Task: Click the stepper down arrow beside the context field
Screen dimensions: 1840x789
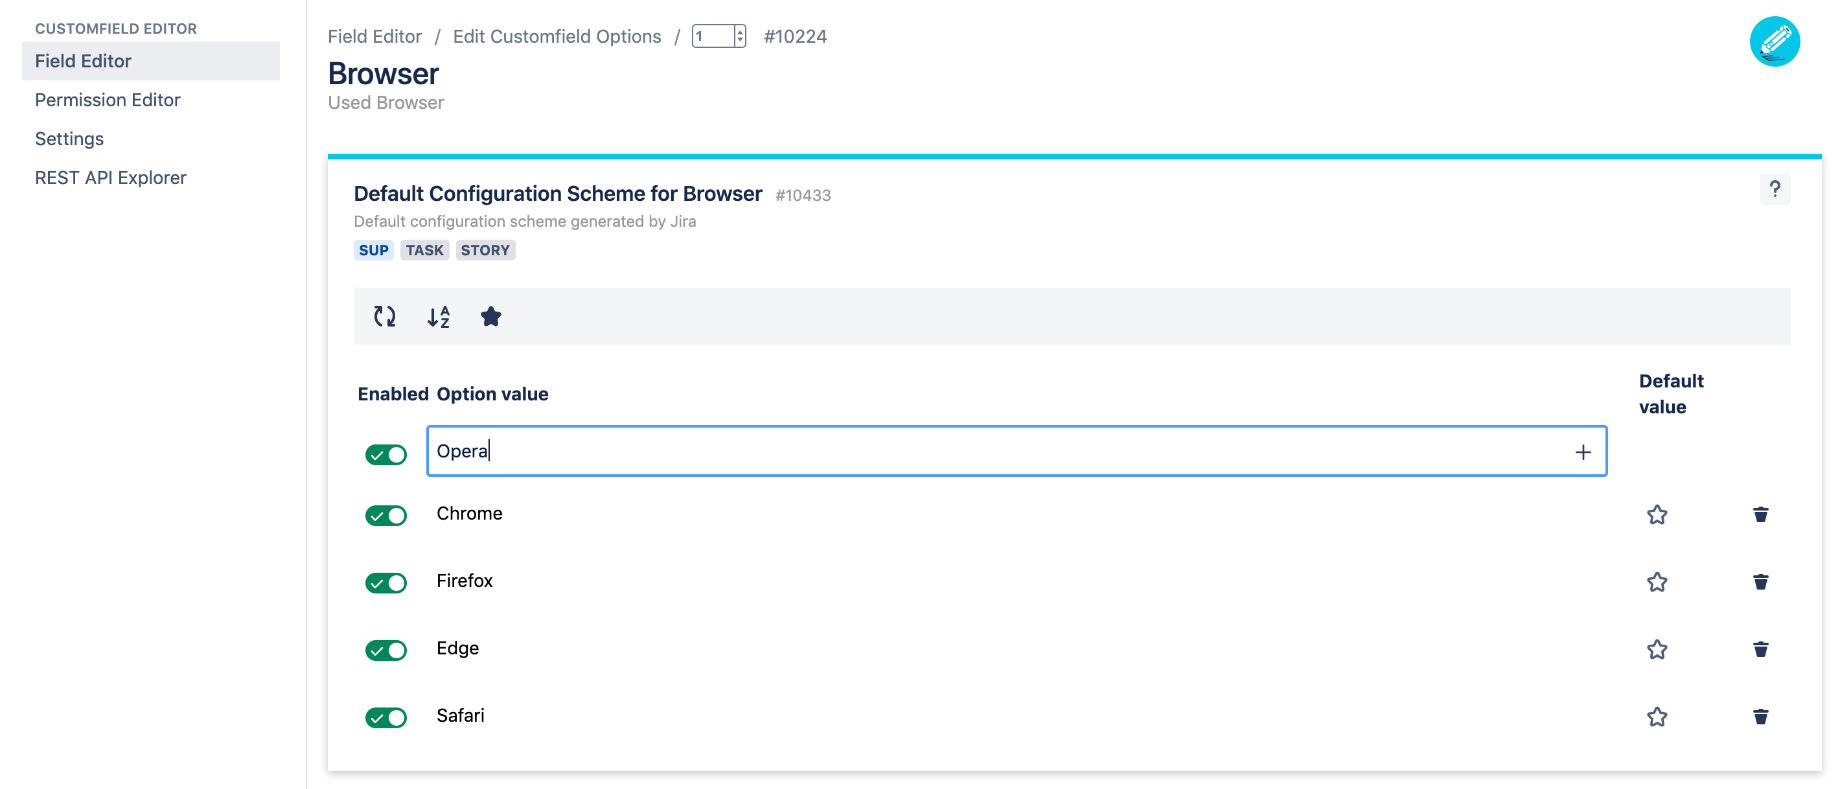Action: click(738, 42)
